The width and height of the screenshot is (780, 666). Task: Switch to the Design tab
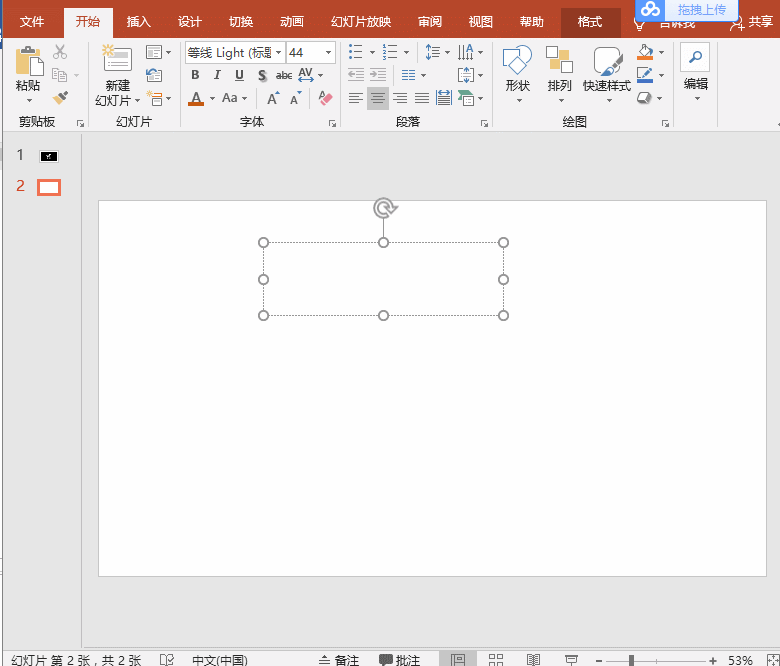click(x=190, y=22)
